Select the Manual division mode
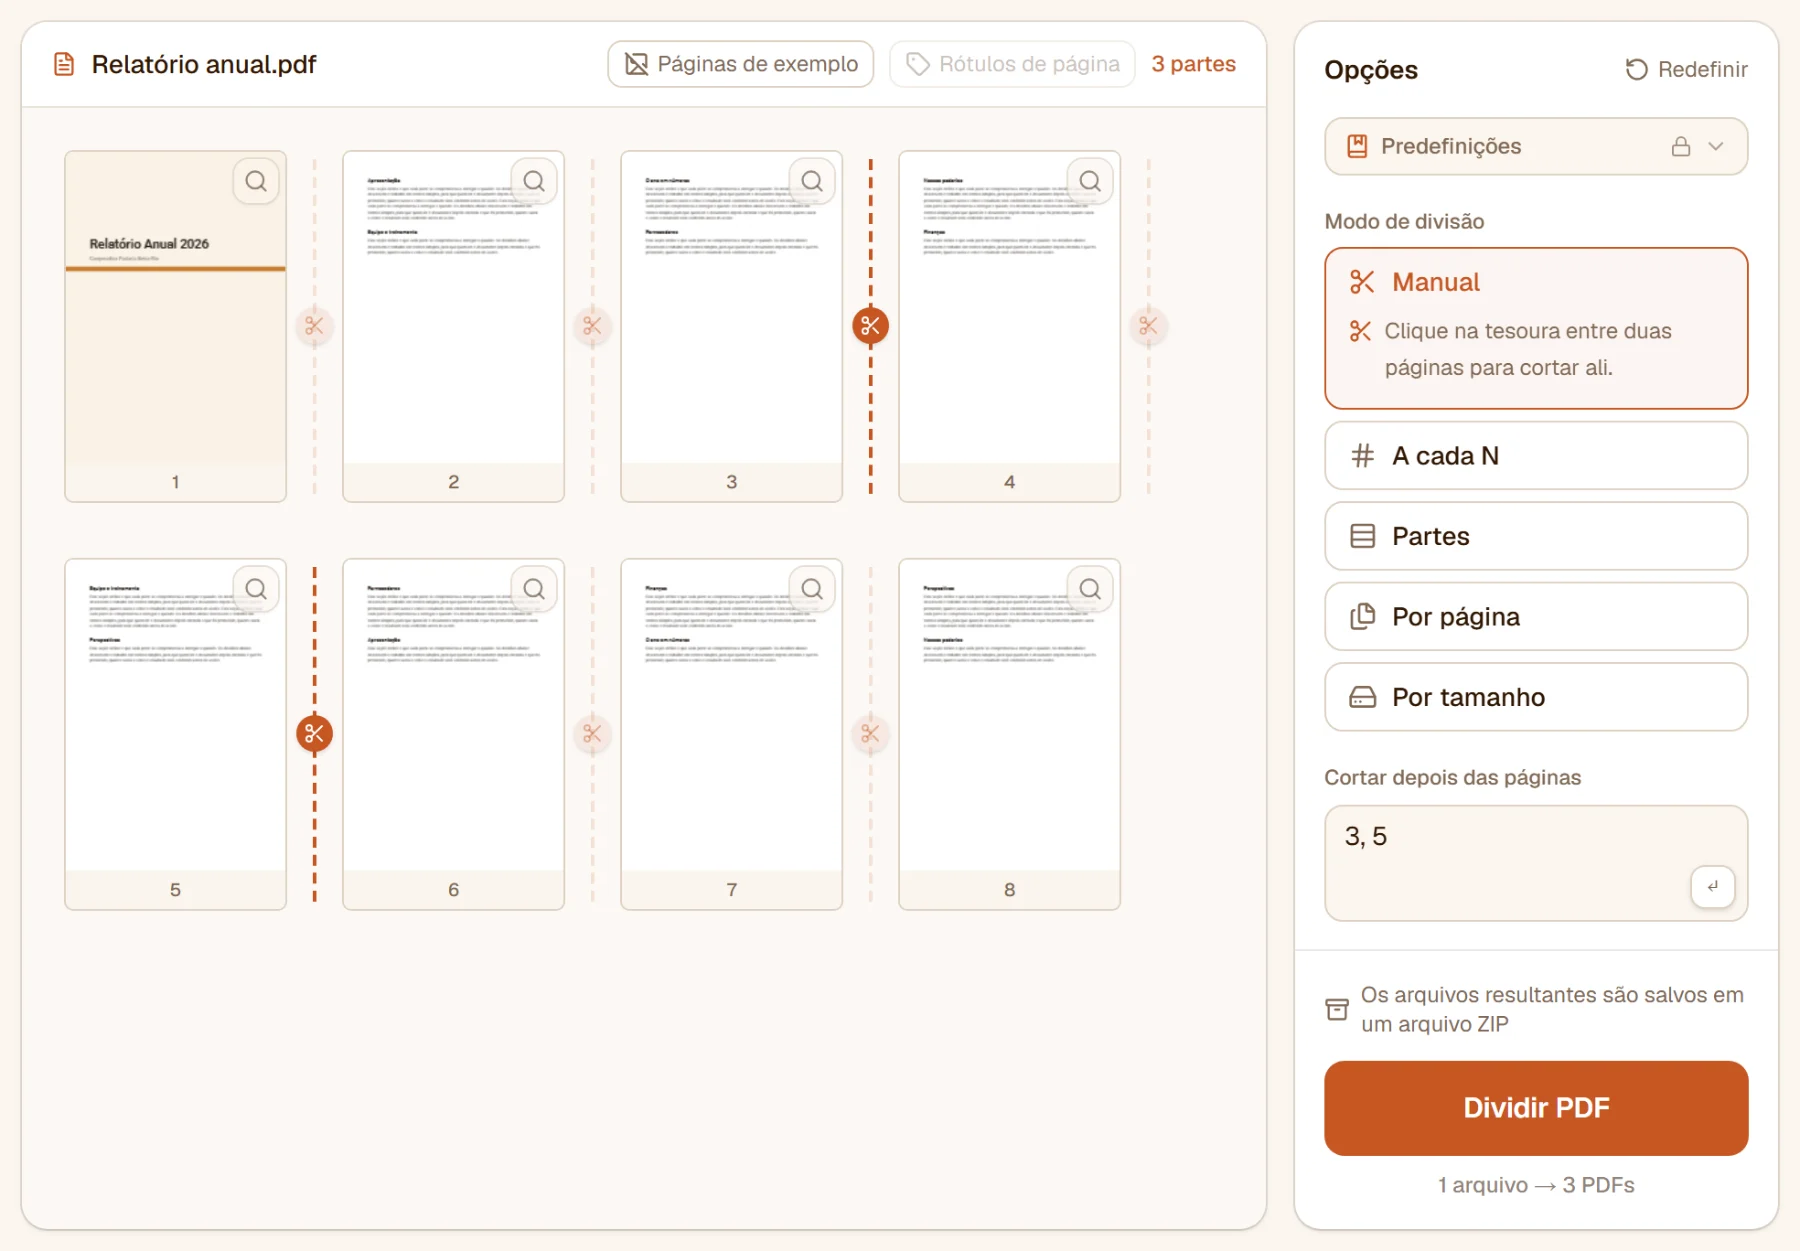 point(1536,328)
